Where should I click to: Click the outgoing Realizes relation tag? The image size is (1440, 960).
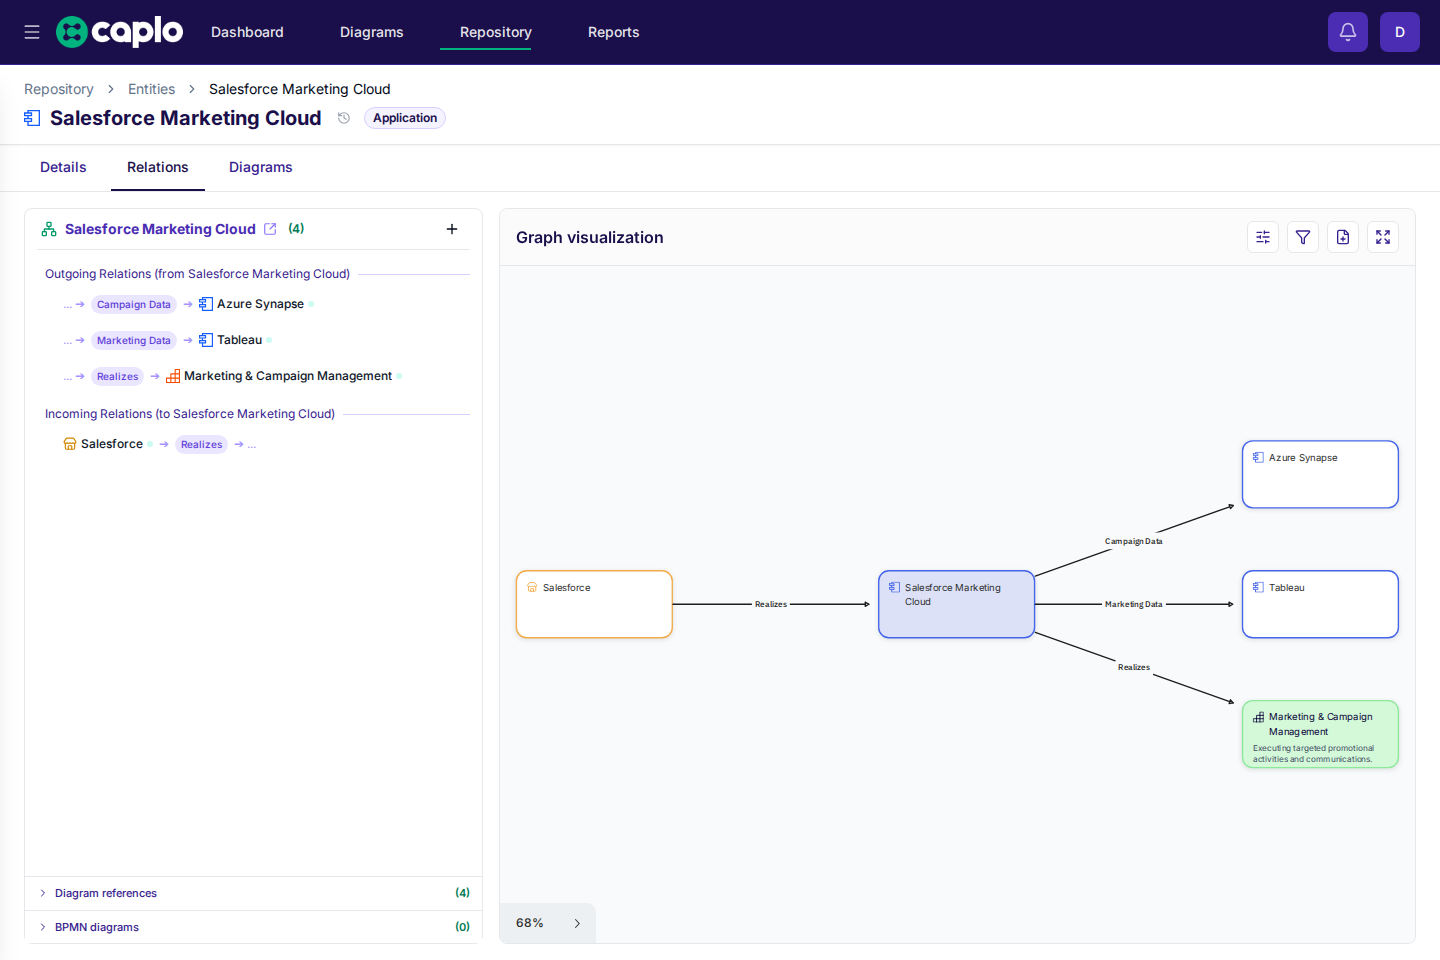coord(118,376)
